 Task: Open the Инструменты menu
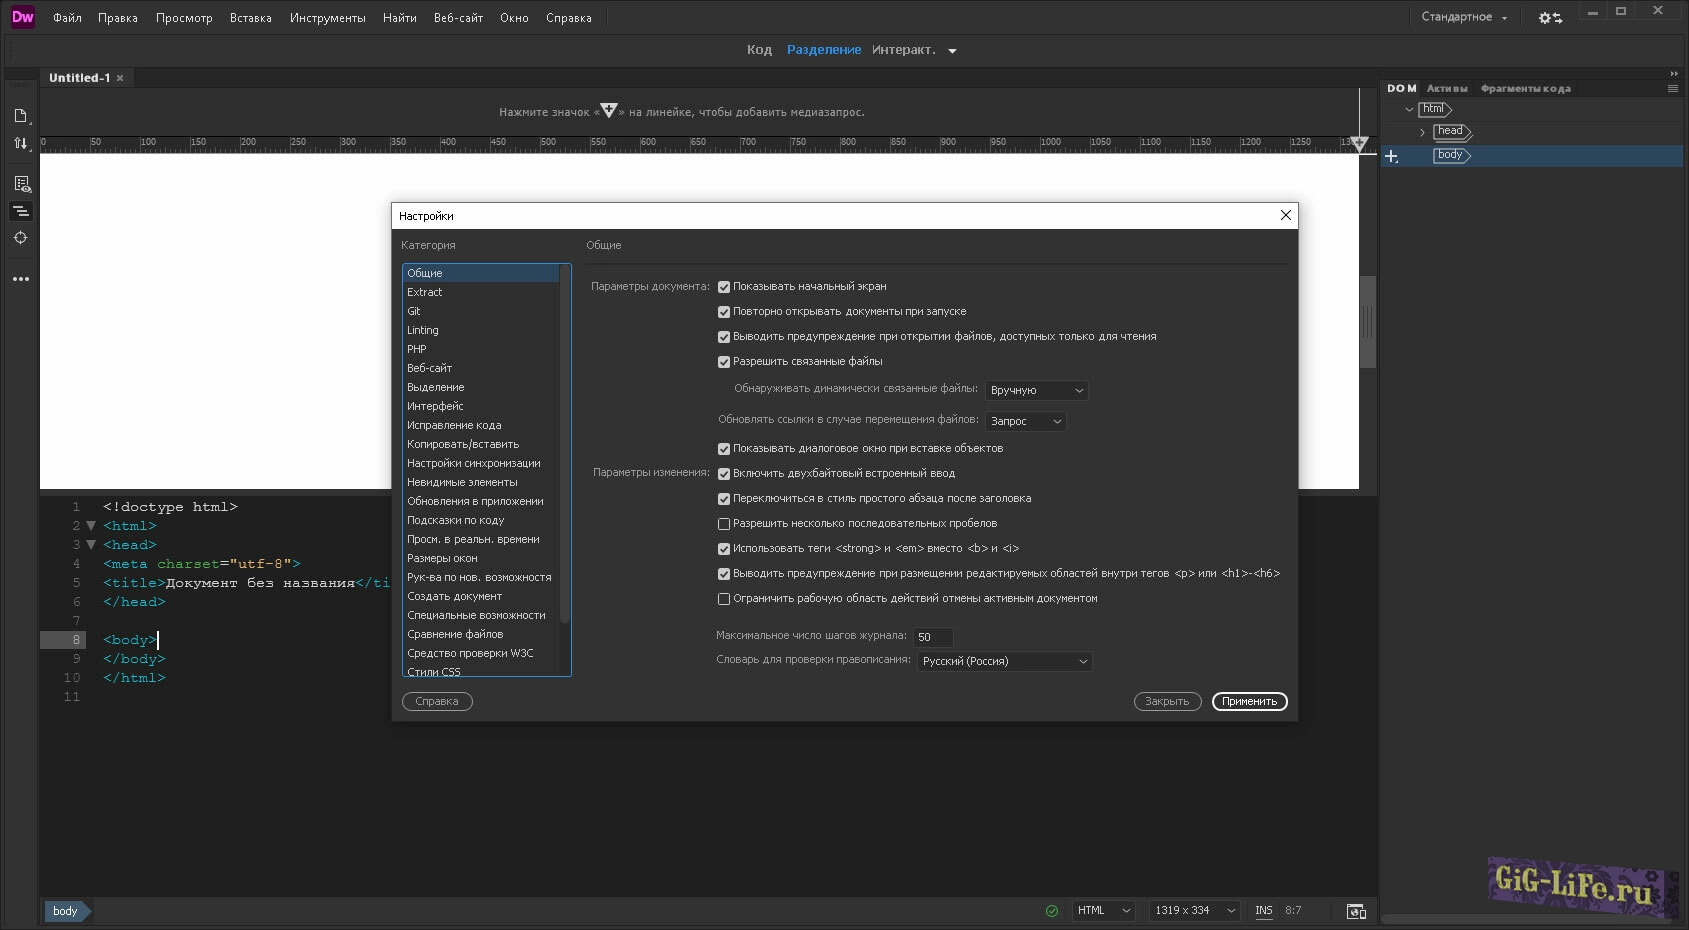[327, 18]
